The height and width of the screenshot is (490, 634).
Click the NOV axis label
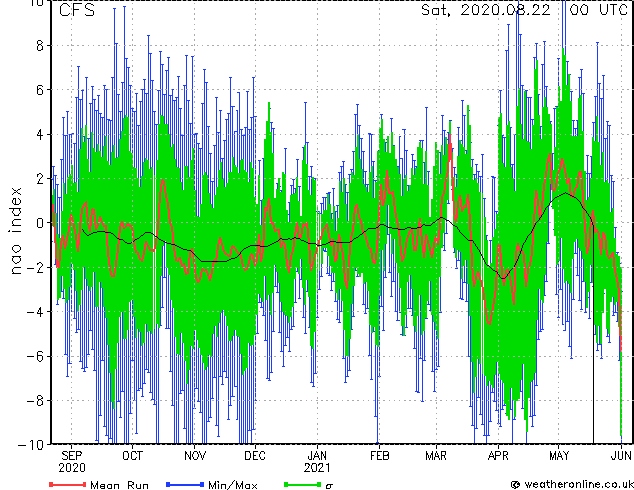coord(195,456)
